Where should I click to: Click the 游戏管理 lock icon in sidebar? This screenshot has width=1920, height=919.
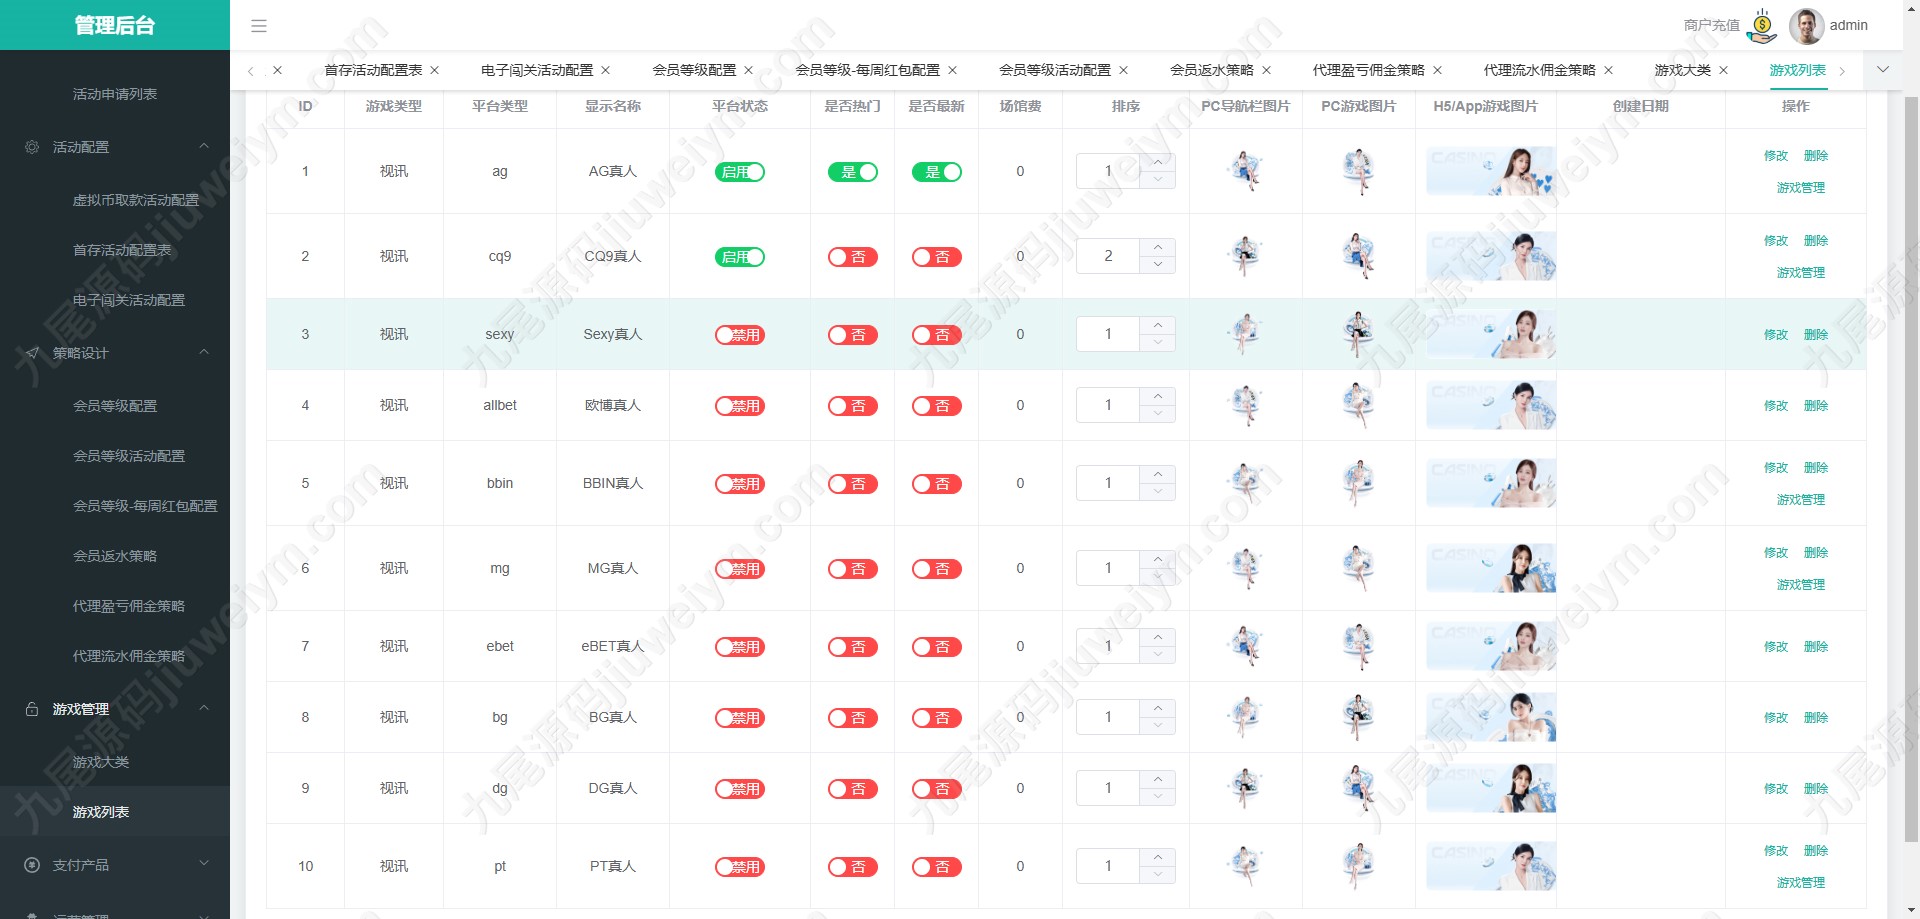(x=32, y=709)
